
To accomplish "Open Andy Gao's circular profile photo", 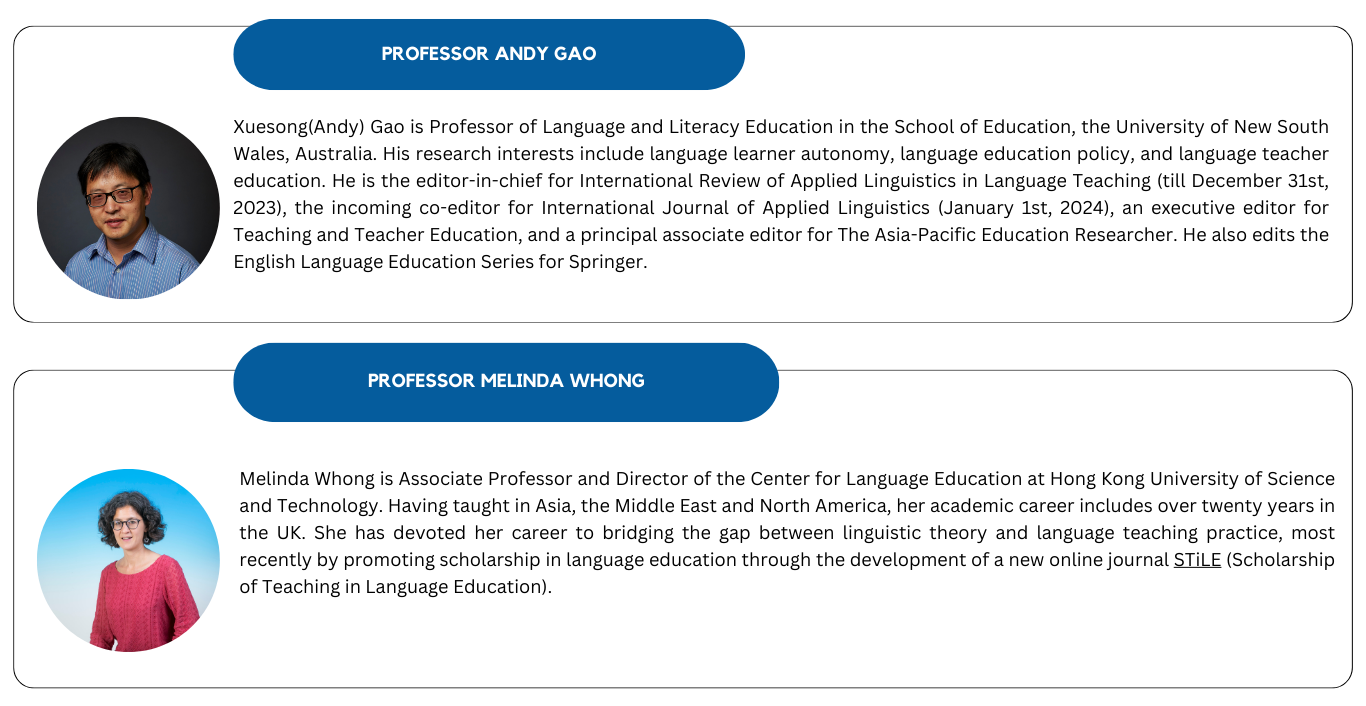I will tap(128, 208).
